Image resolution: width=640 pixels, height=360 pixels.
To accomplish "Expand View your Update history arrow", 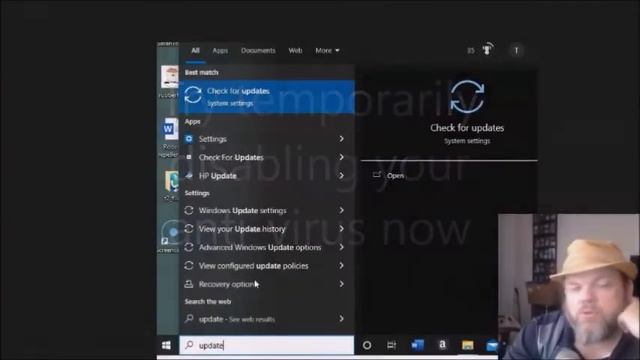I will point(341,229).
